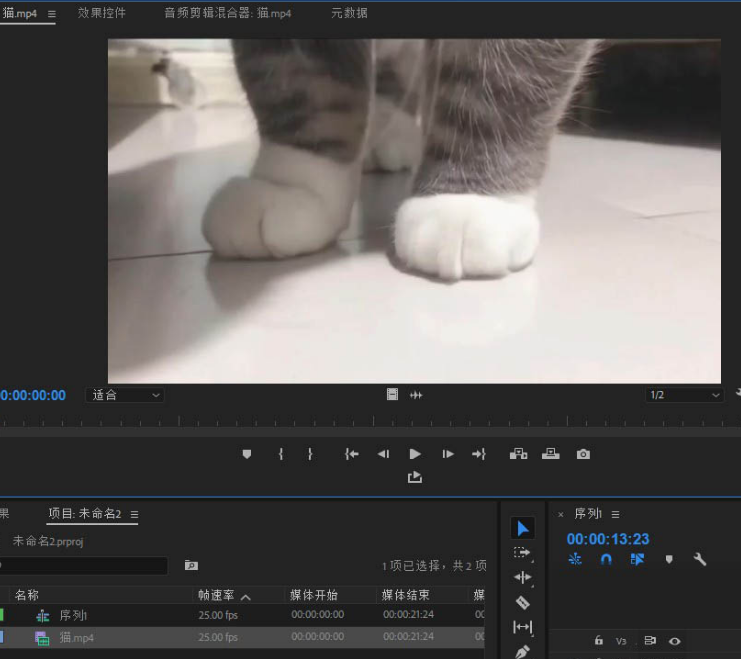Mark In point with brace icon
741x659 pixels.
tap(281, 454)
